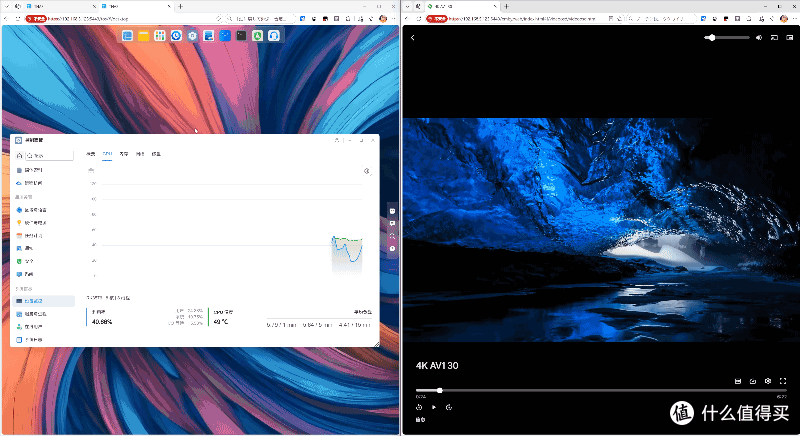Open the player settings gear
Viewport: 800px width, 436px height.
coord(768,381)
